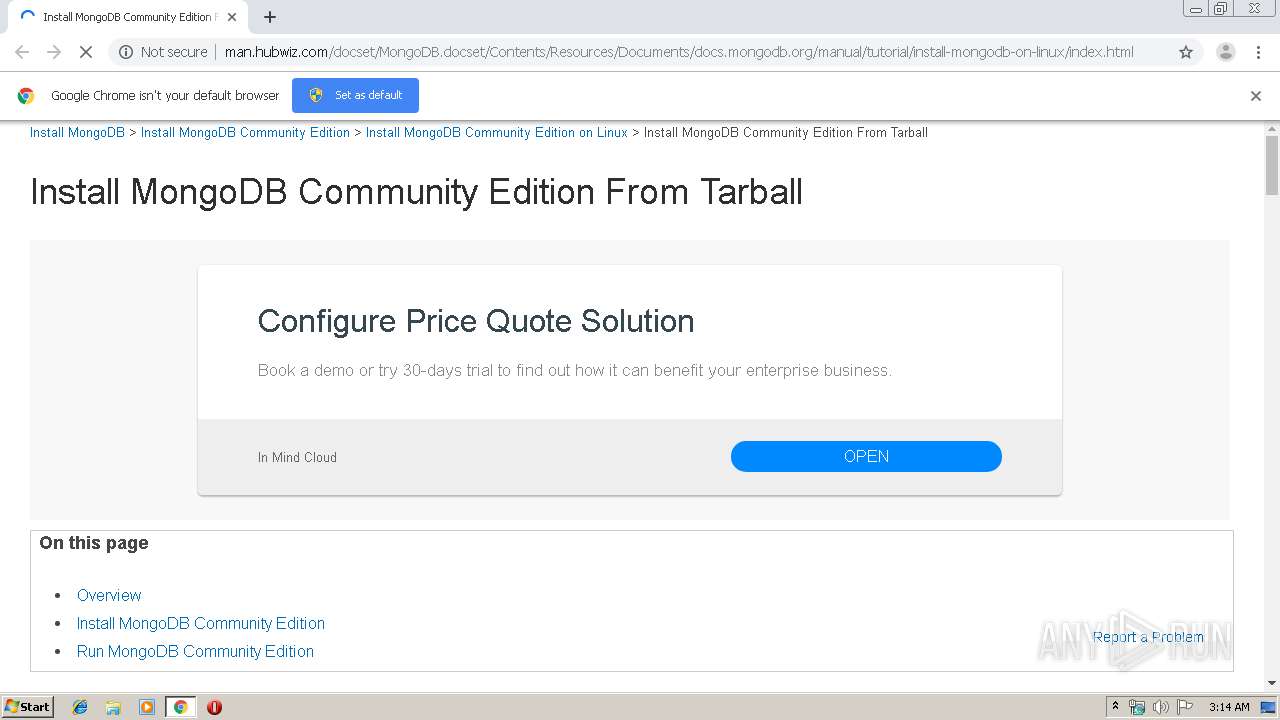Click the volume speaker tray icon
This screenshot has width=1280, height=720.
click(1160, 707)
